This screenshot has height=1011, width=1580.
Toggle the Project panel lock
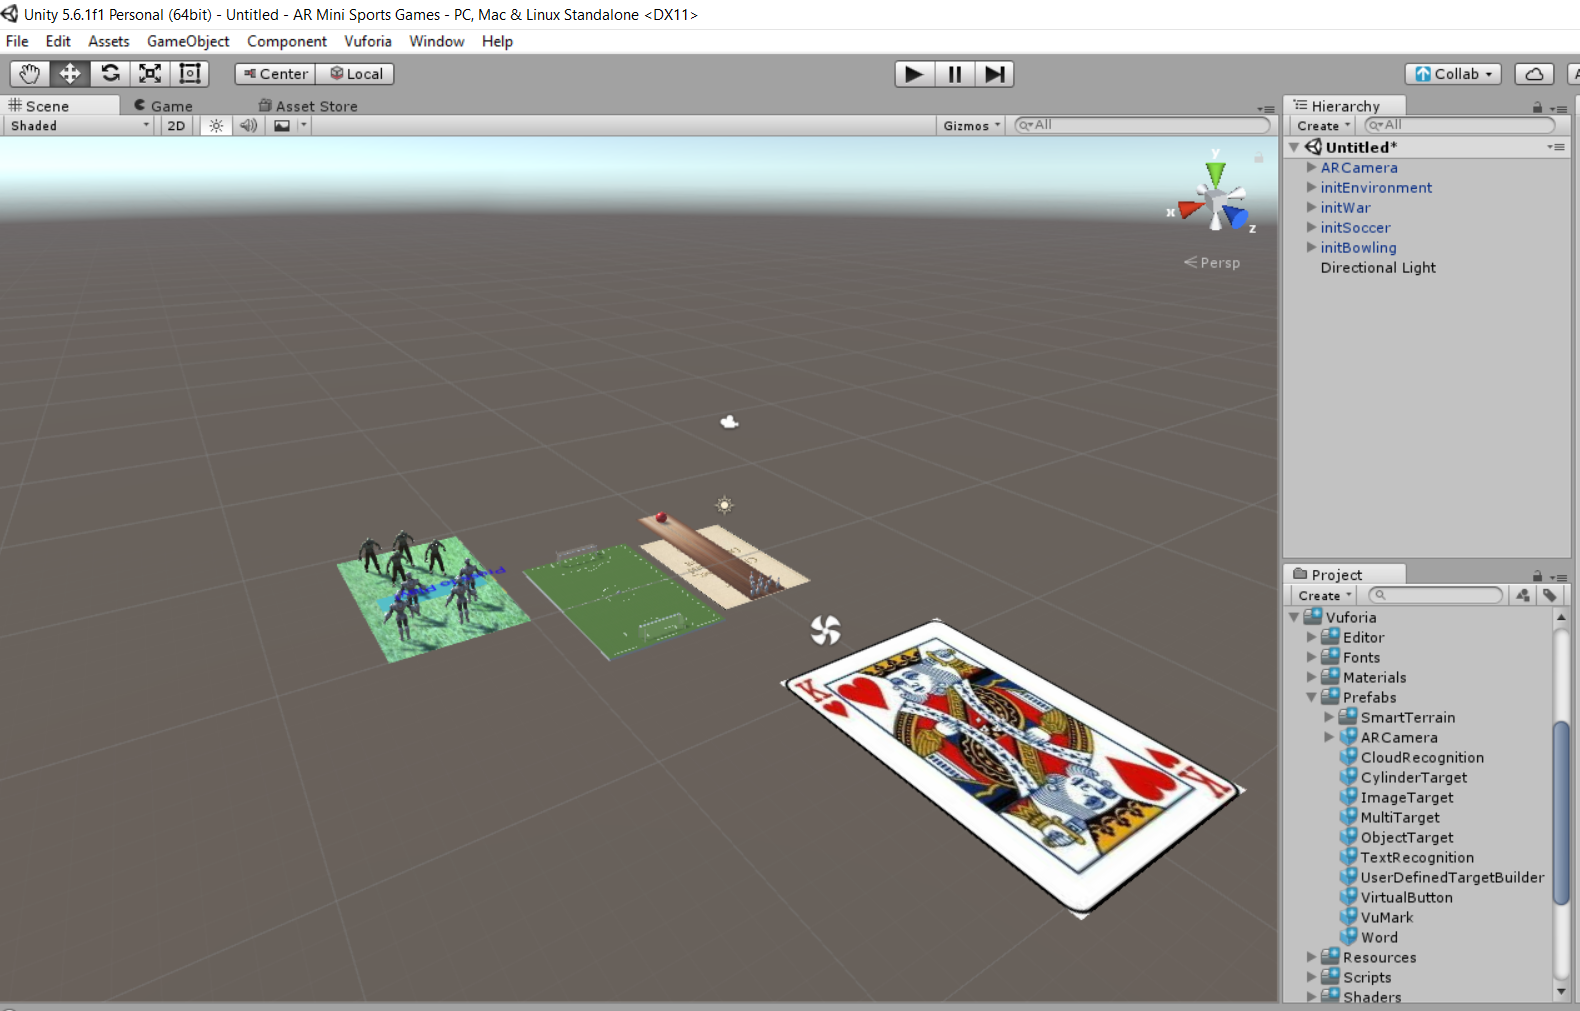[1538, 576]
